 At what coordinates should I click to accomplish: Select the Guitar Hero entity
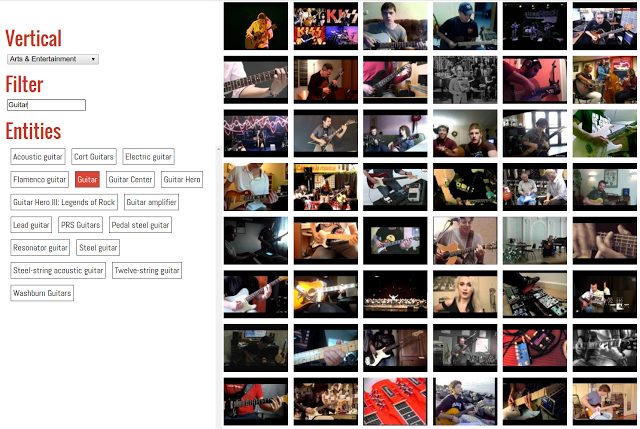(182, 180)
